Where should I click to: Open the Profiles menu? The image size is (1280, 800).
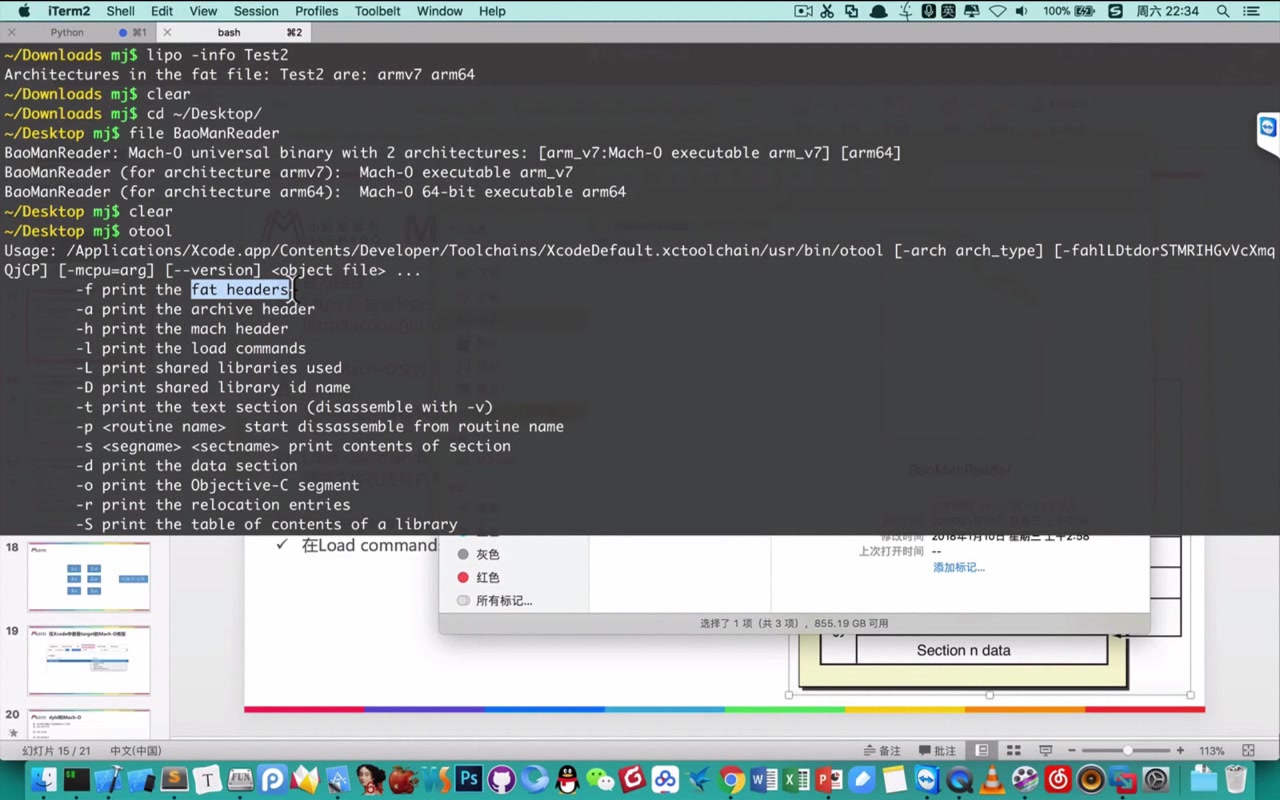click(316, 11)
